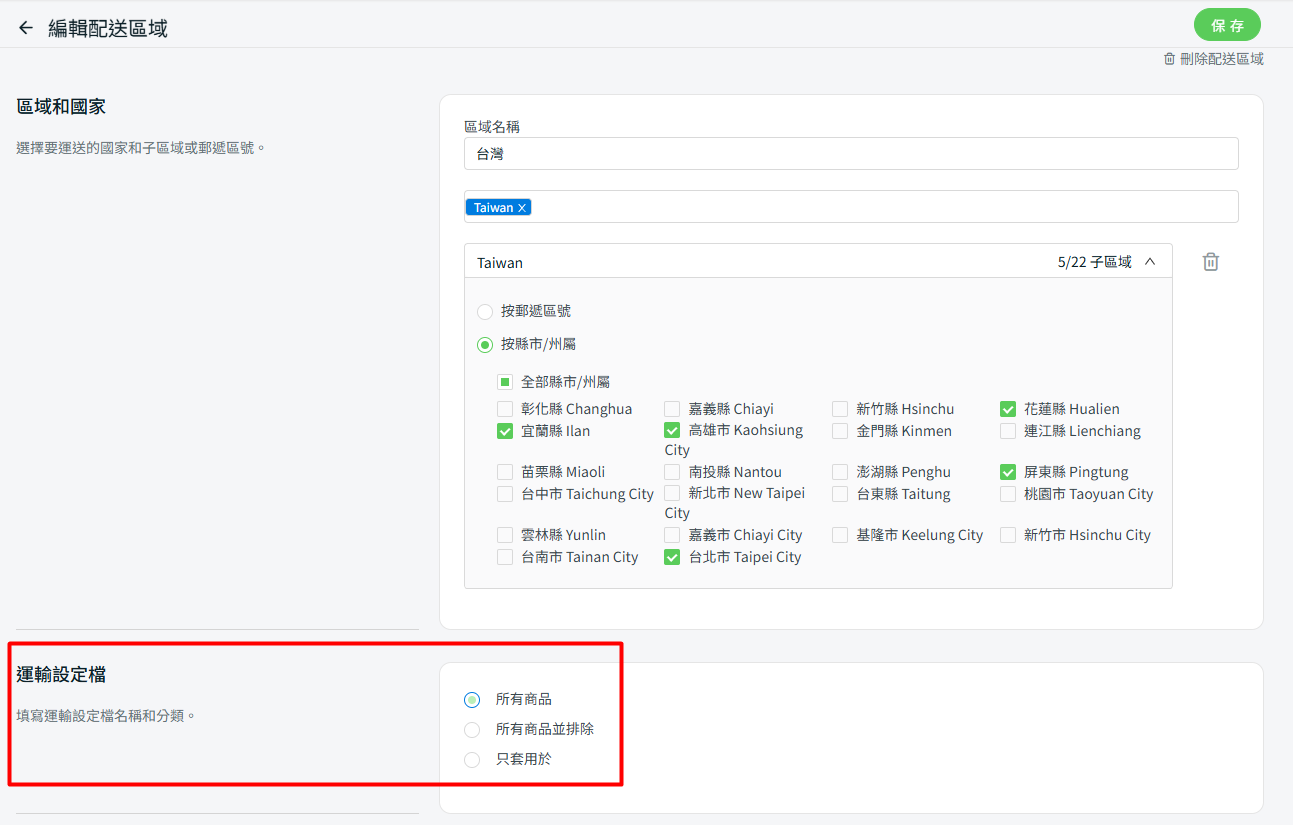The image size is (1293, 825).
Task: Uncheck the 台北市 Taipei City checkbox
Action: 673,558
